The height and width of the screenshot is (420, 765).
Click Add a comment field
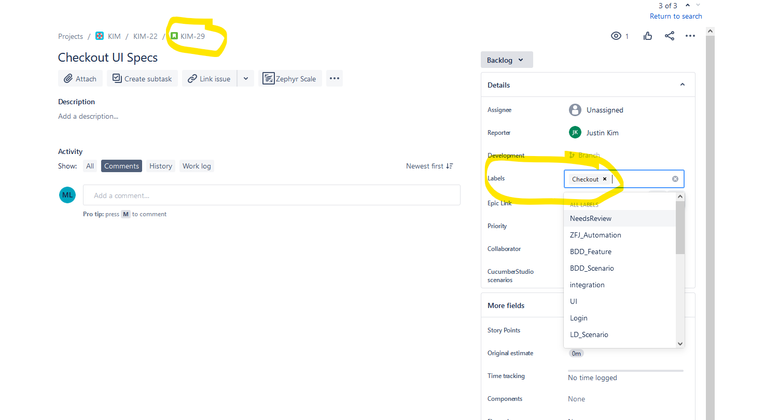[272, 195]
